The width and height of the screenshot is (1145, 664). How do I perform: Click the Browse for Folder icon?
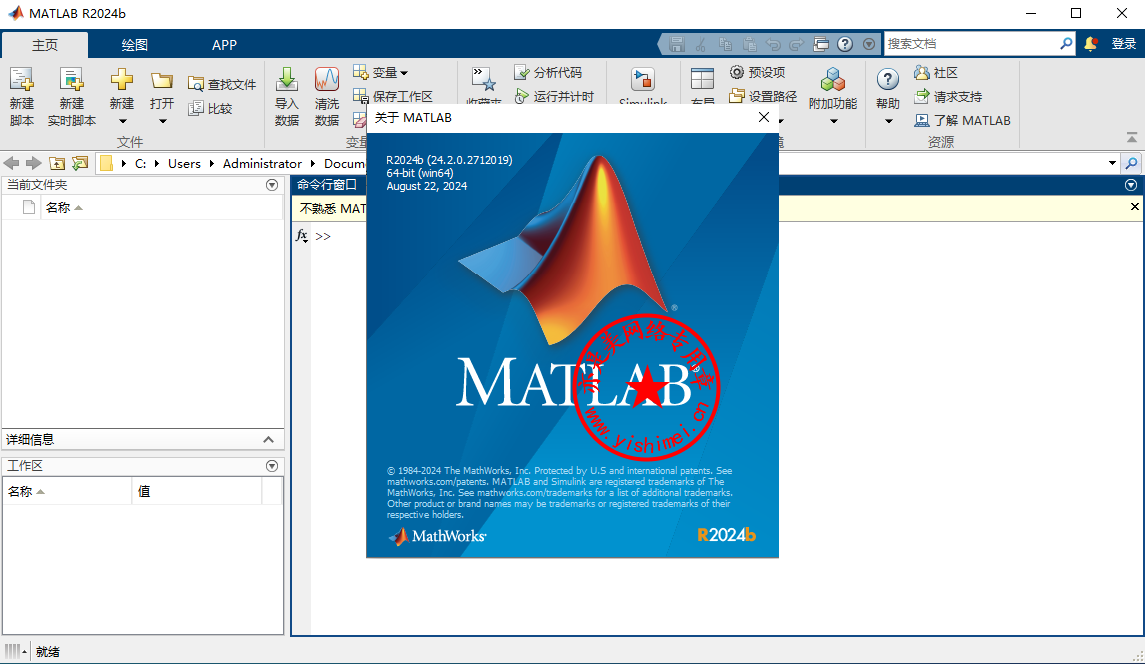80,163
